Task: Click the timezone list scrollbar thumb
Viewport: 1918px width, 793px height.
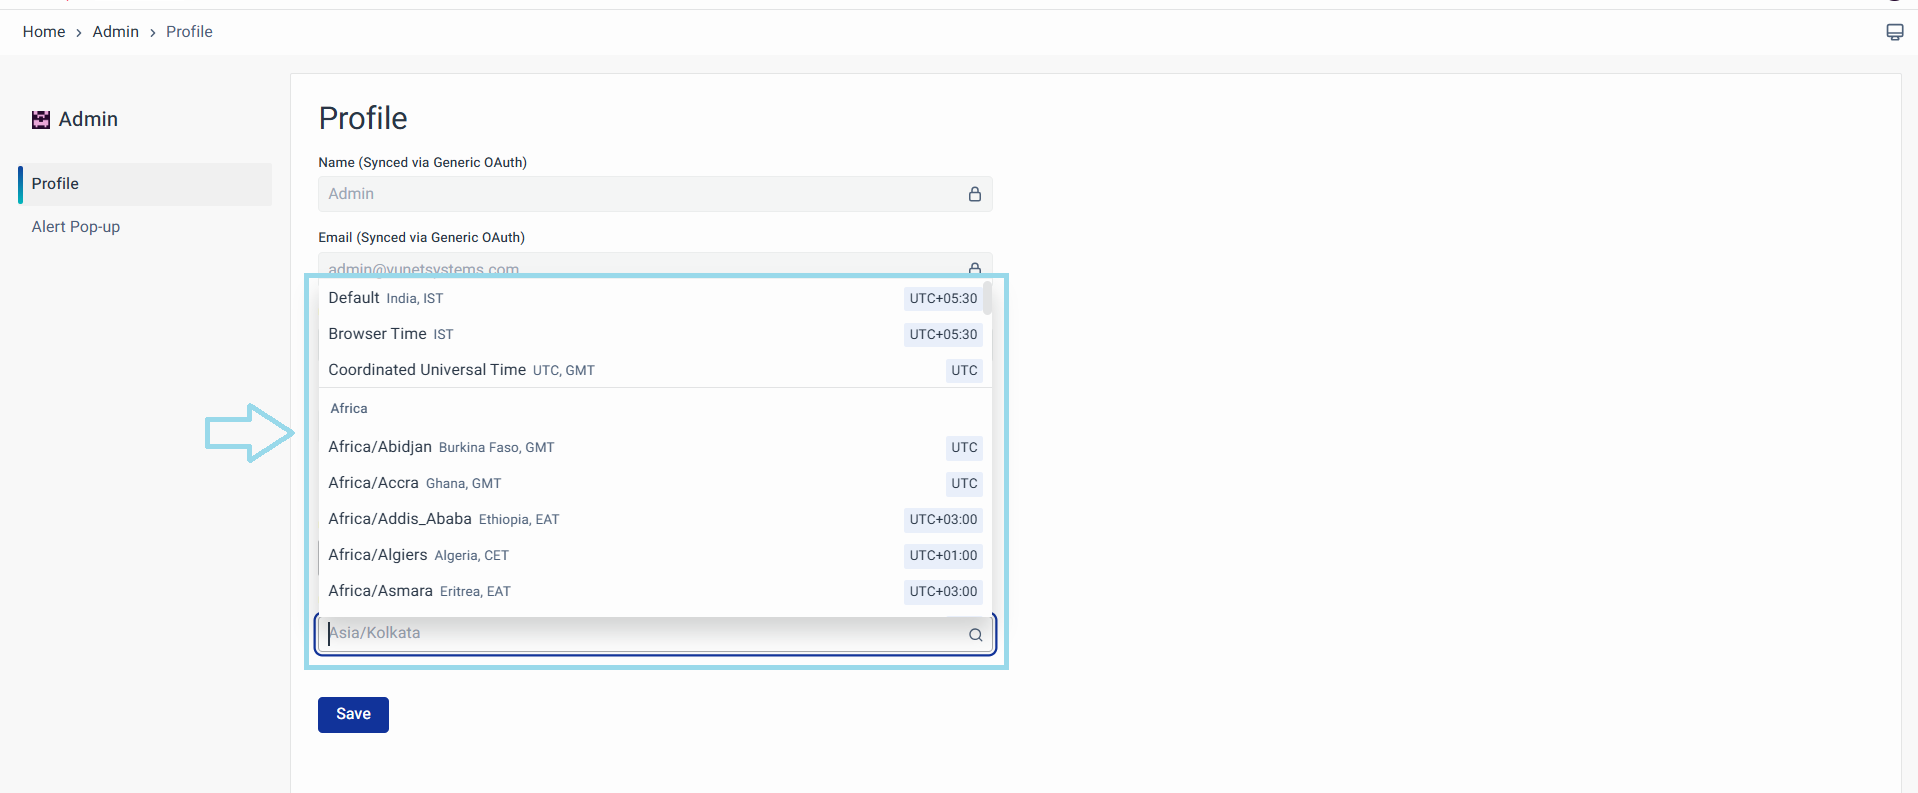Action: pyautogui.click(x=987, y=298)
